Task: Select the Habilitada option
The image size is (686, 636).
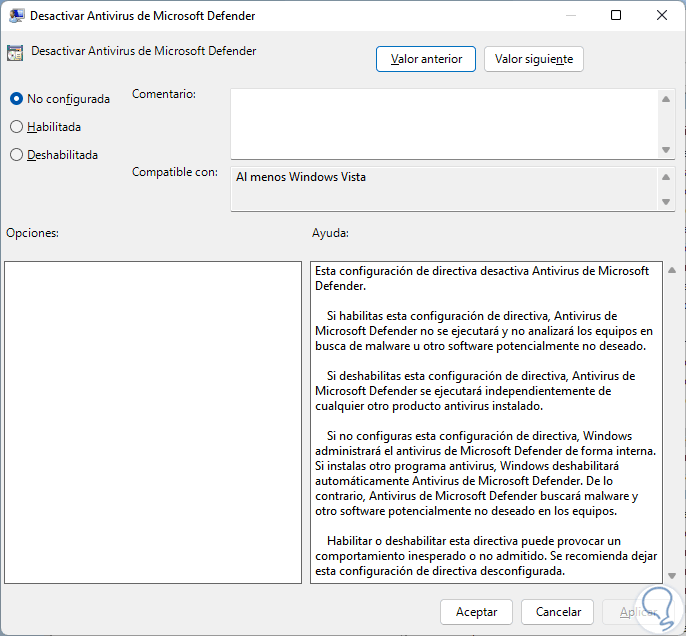Action: [46, 127]
